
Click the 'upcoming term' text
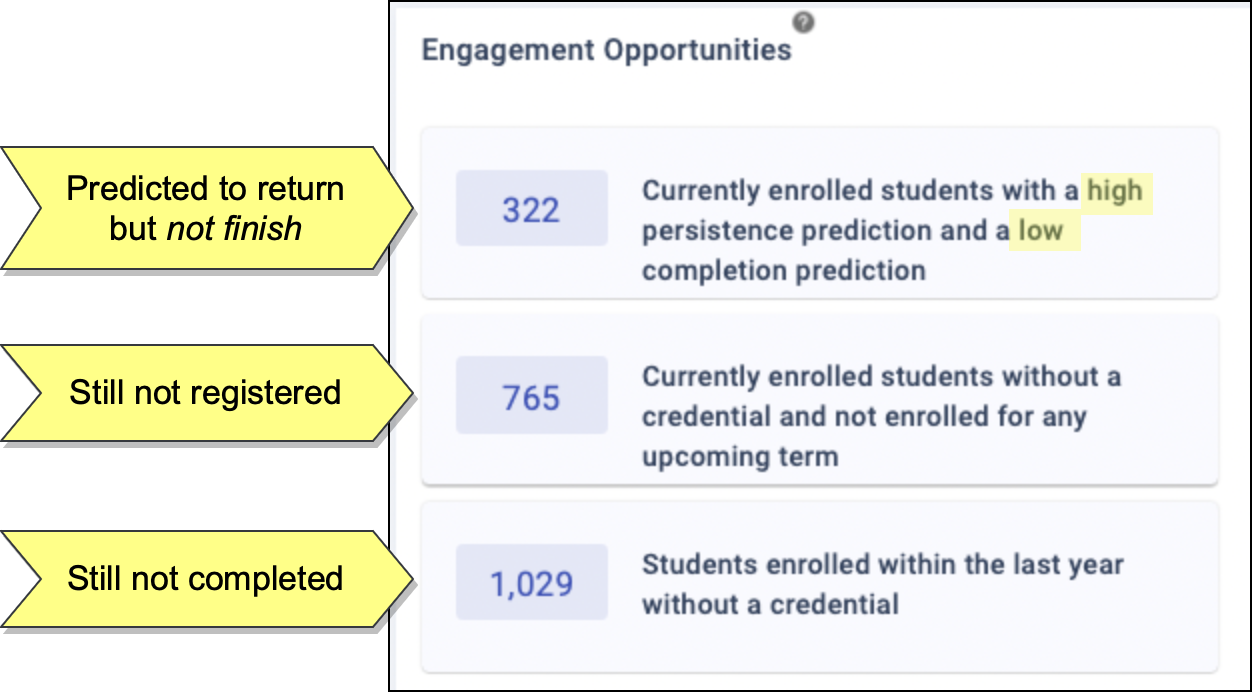tap(739, 457)
